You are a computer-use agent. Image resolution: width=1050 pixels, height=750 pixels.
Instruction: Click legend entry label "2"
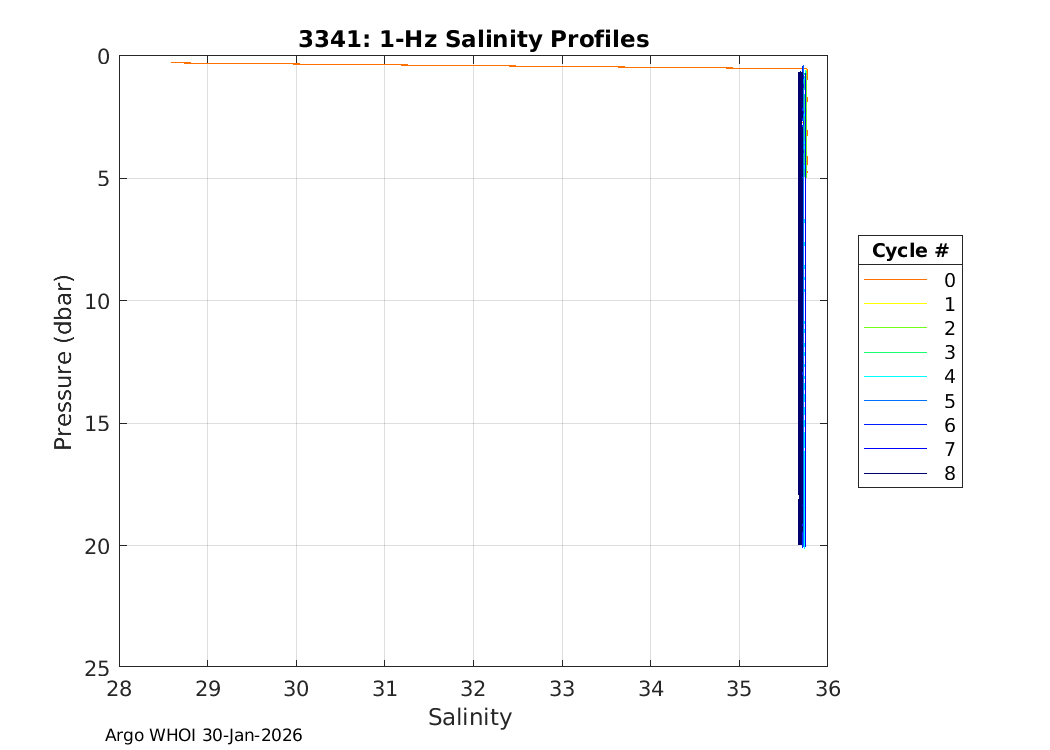point(949,328)
